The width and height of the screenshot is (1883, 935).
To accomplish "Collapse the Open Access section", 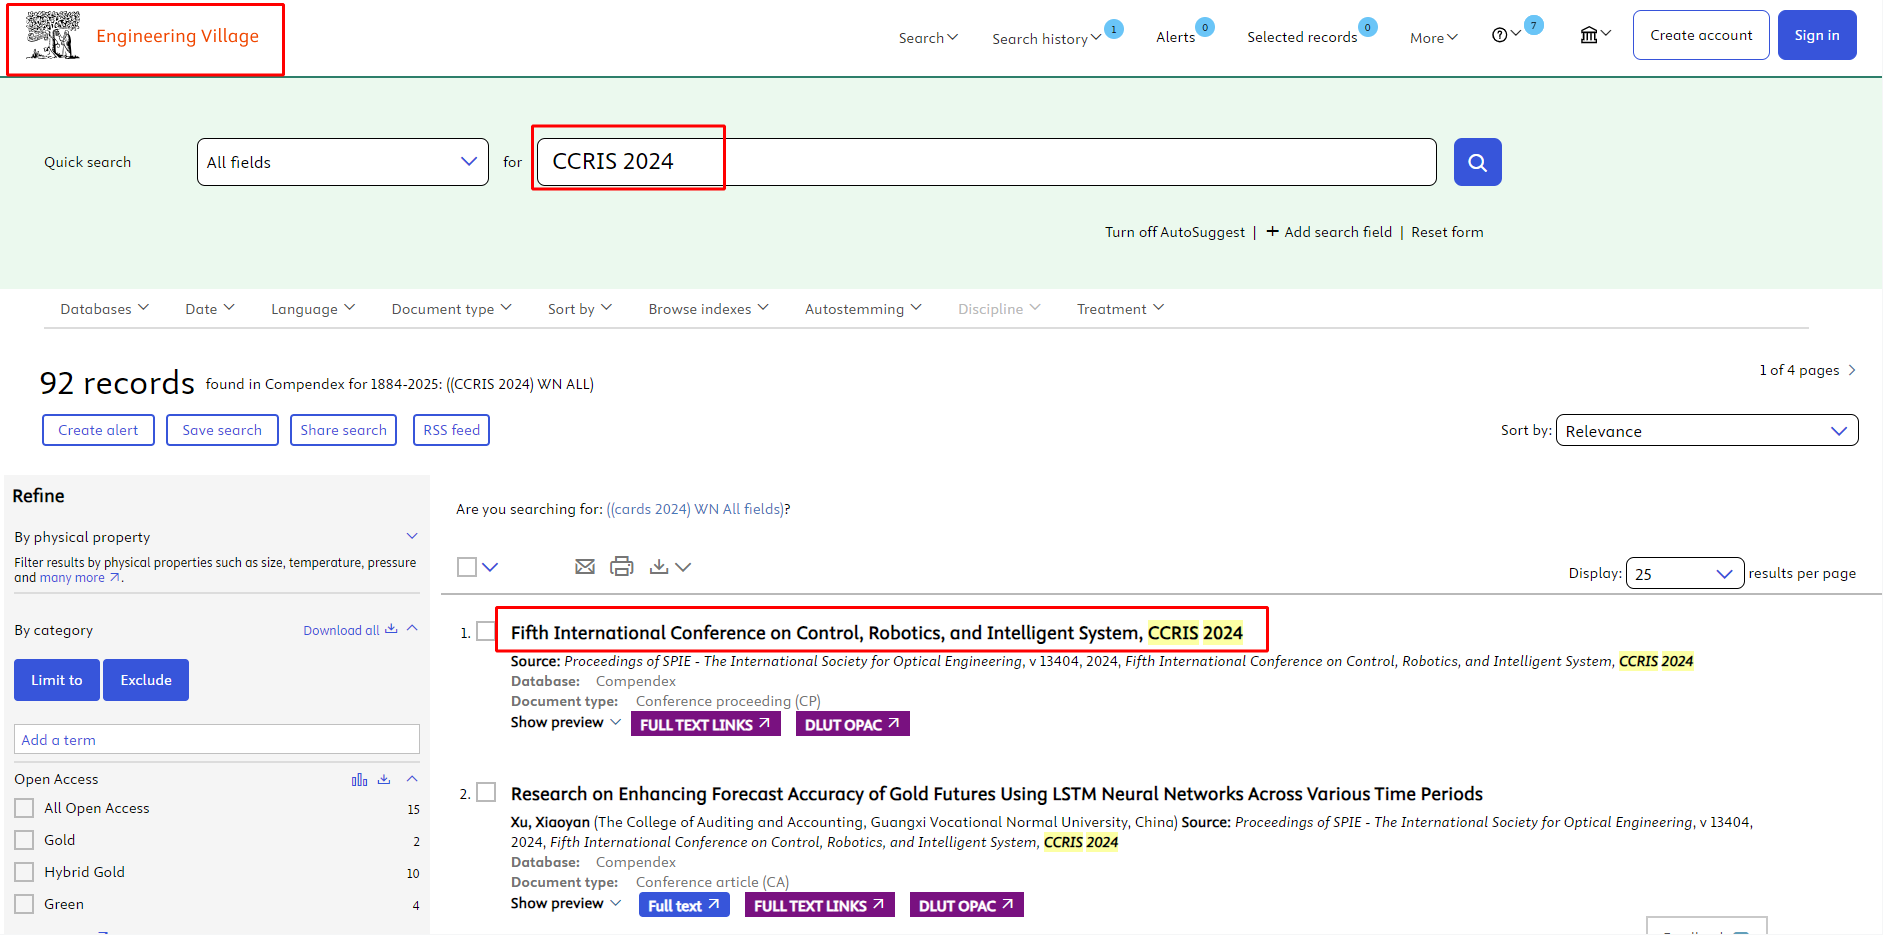I will (x=412, y=779).
